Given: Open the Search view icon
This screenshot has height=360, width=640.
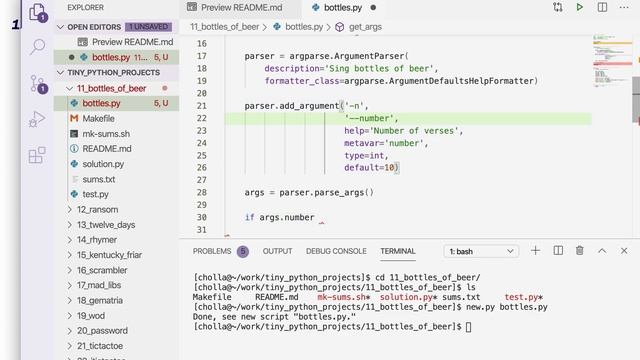Looking at the screenshot, I should point(38,47).
